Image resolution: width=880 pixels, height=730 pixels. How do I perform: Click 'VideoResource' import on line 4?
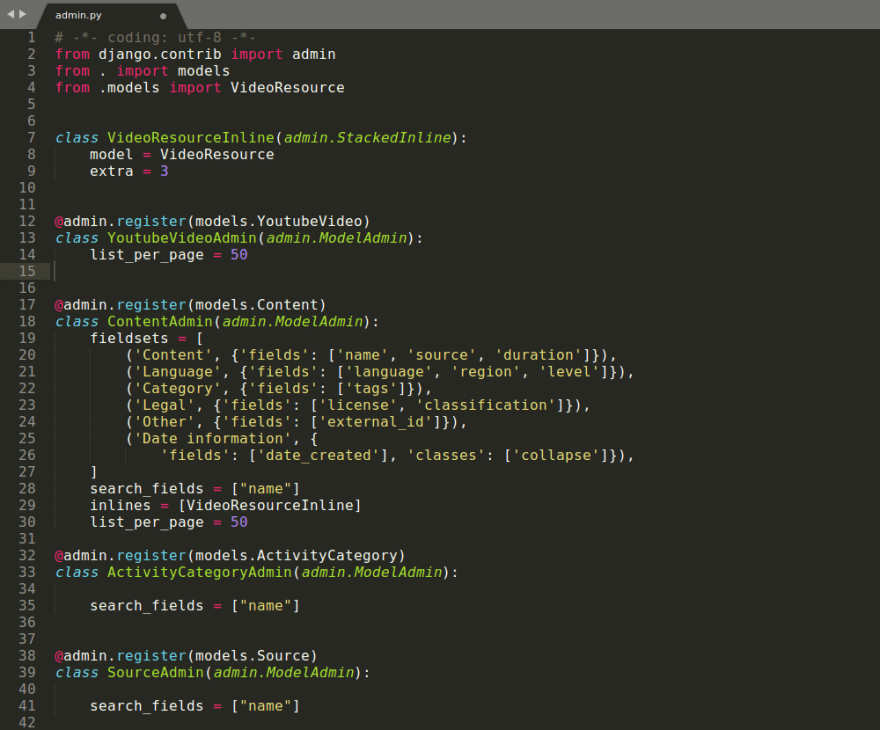(x=287, y=88)
